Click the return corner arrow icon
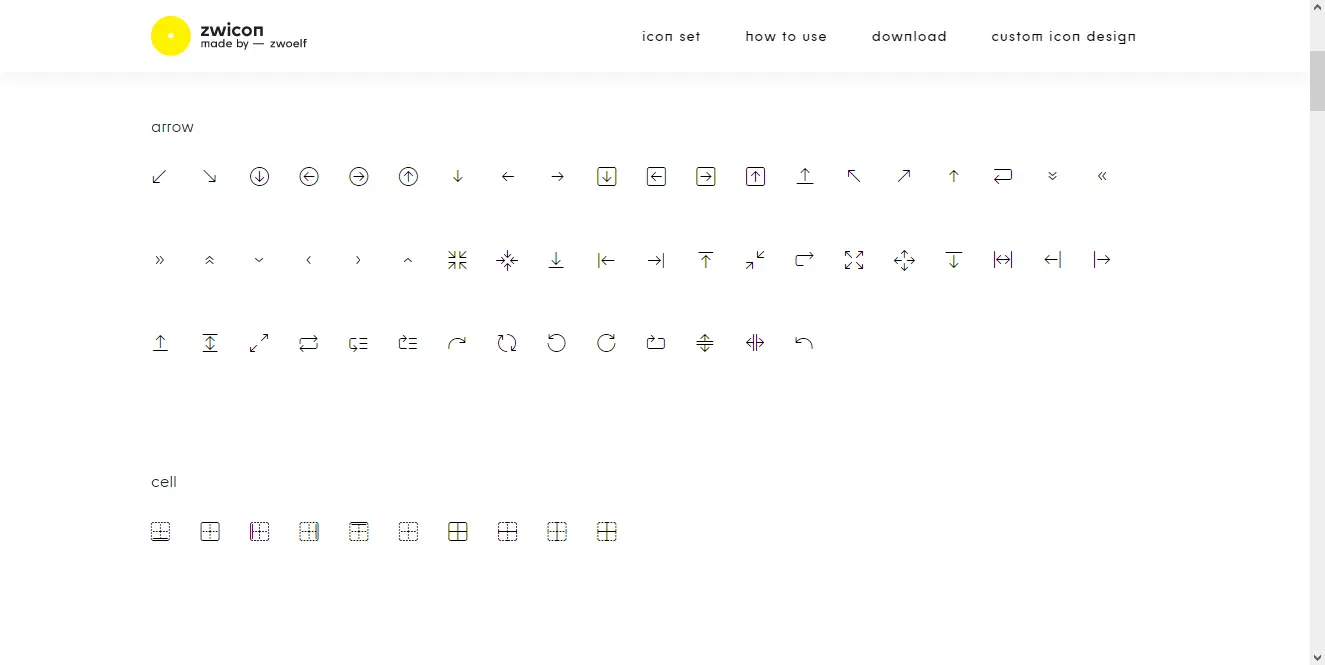 pyautogui.click(x=1003, y=177)
